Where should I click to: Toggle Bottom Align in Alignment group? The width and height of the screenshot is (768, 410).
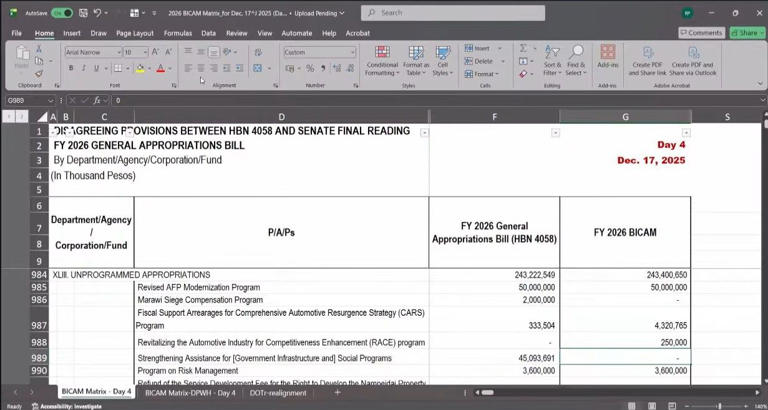point(214,51)
